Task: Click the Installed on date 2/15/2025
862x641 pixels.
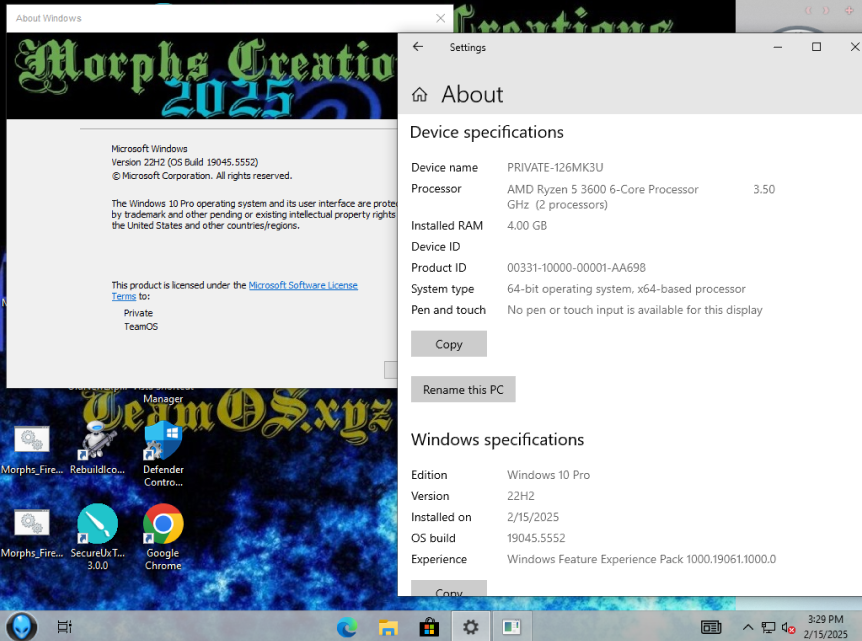Action: point(533,517)
